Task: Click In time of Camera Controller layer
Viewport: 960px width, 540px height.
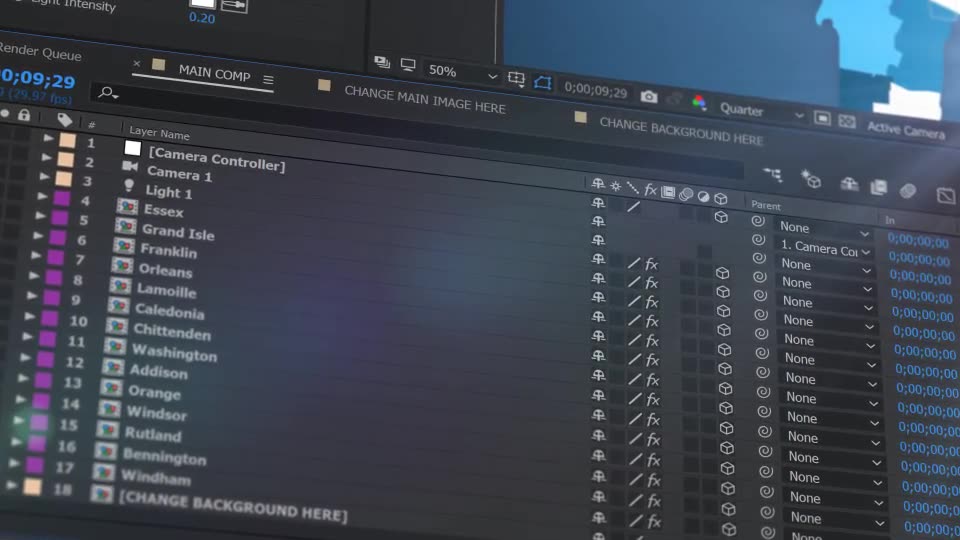Action: click(918, 241)
